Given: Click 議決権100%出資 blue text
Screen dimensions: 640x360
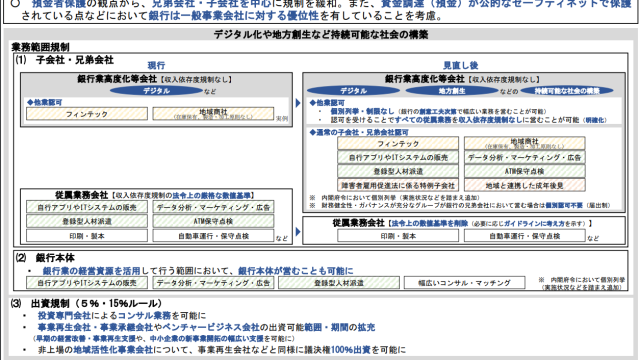Looking at the screenshot, I should coord(339,350).
